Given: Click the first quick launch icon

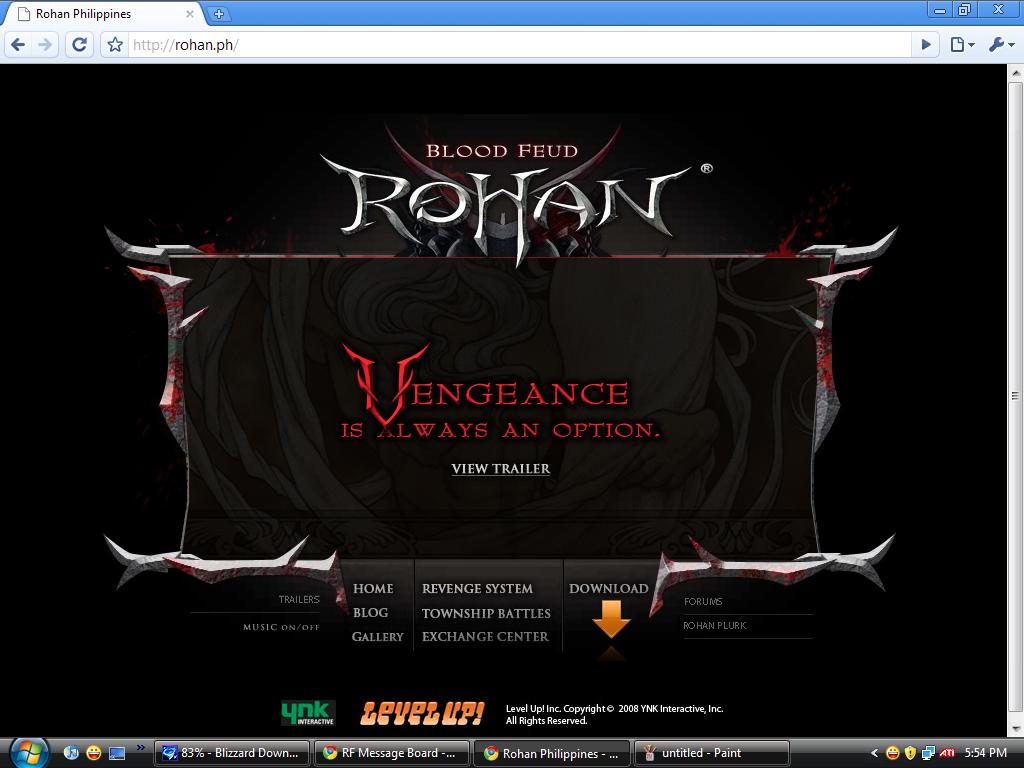Looking at the screenshot, I should (x=72, y=753).
